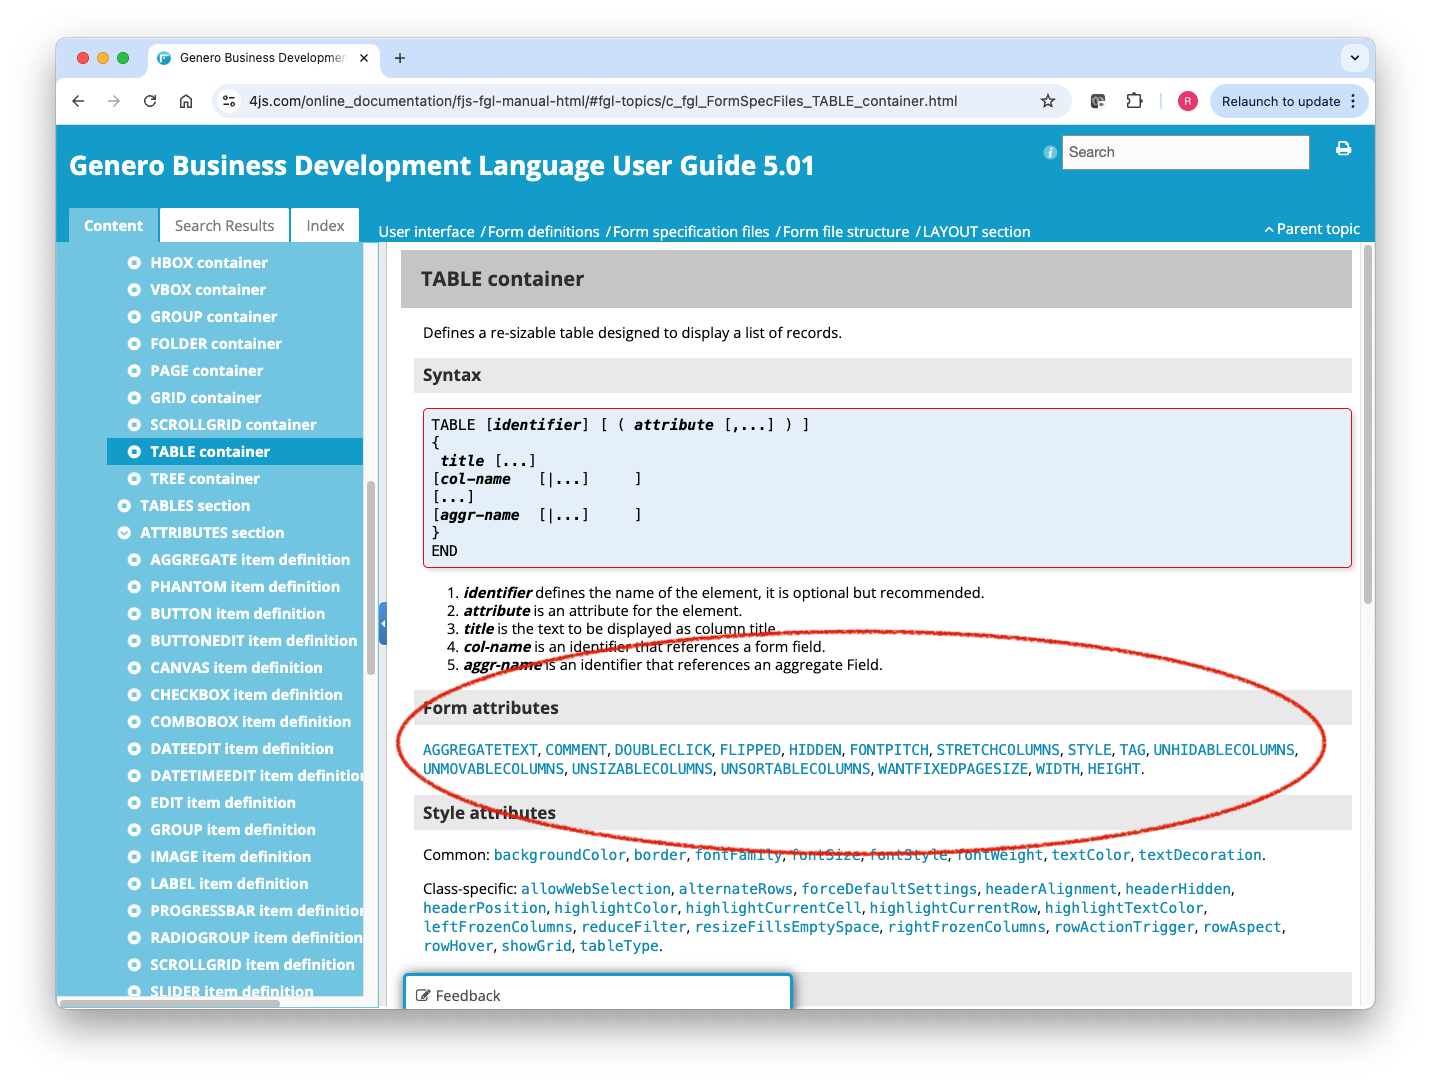
Task: Select TREE container topic
Action: (205, 479)
